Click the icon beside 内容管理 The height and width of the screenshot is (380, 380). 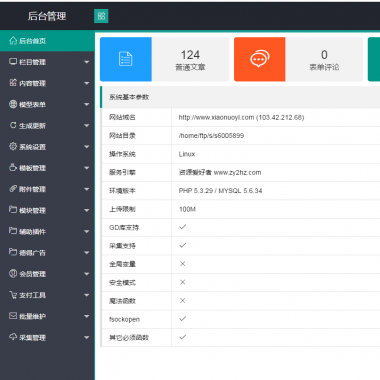point(13,83)
